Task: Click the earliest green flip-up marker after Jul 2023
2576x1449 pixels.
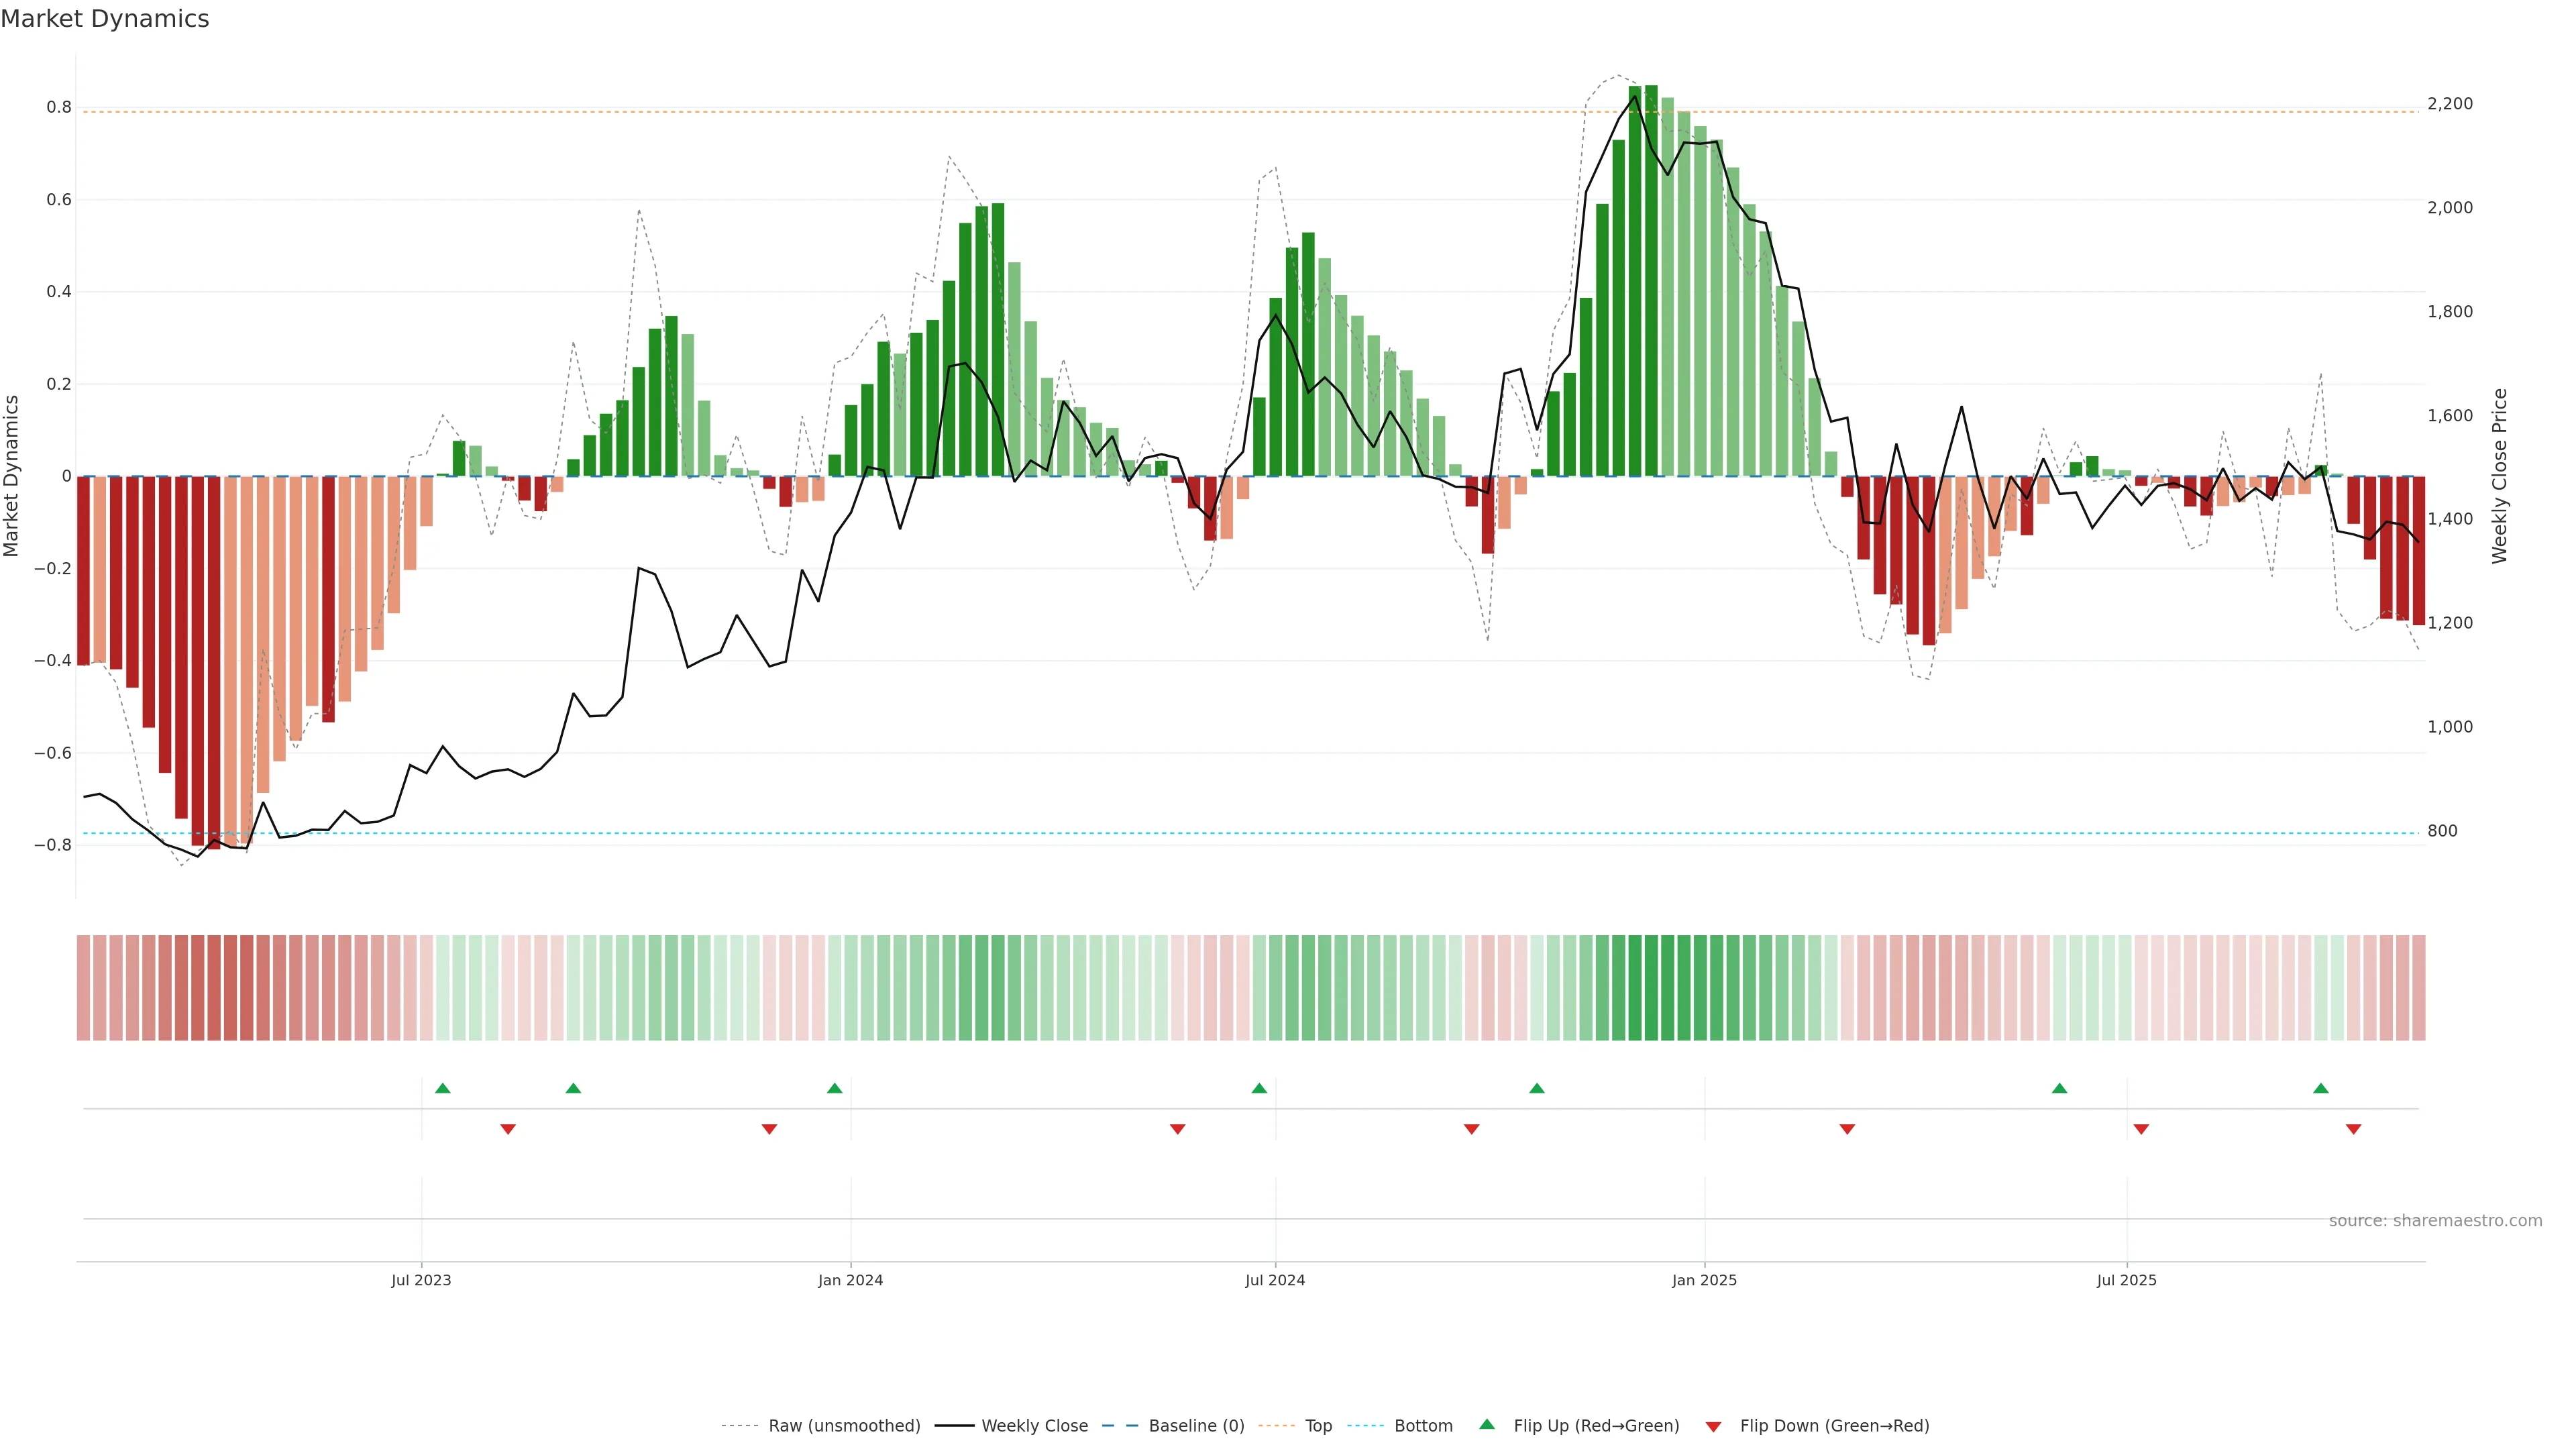Action: (x=443, y=1088)
